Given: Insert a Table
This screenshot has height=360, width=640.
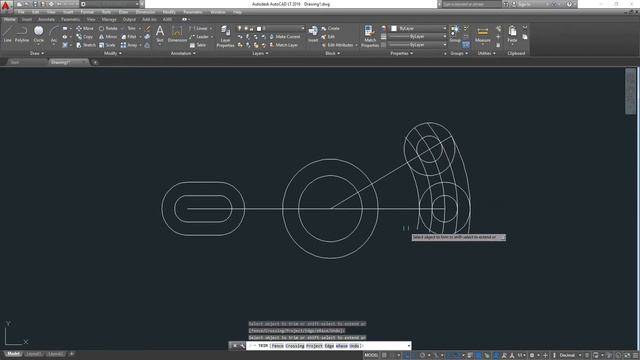Looking at the screenshot, I should point(198,45).
